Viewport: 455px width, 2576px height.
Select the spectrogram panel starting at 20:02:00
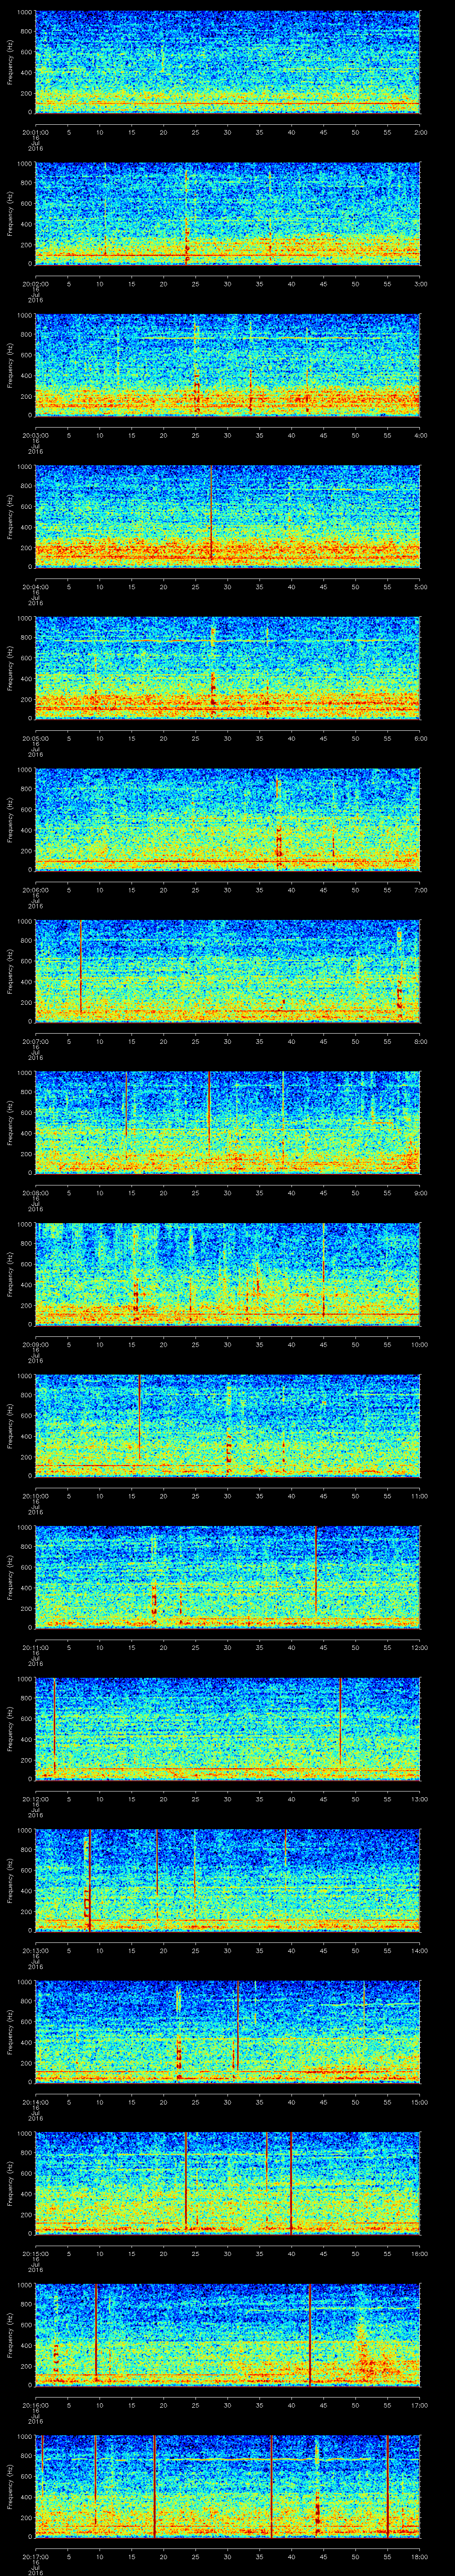coord(228,214)
